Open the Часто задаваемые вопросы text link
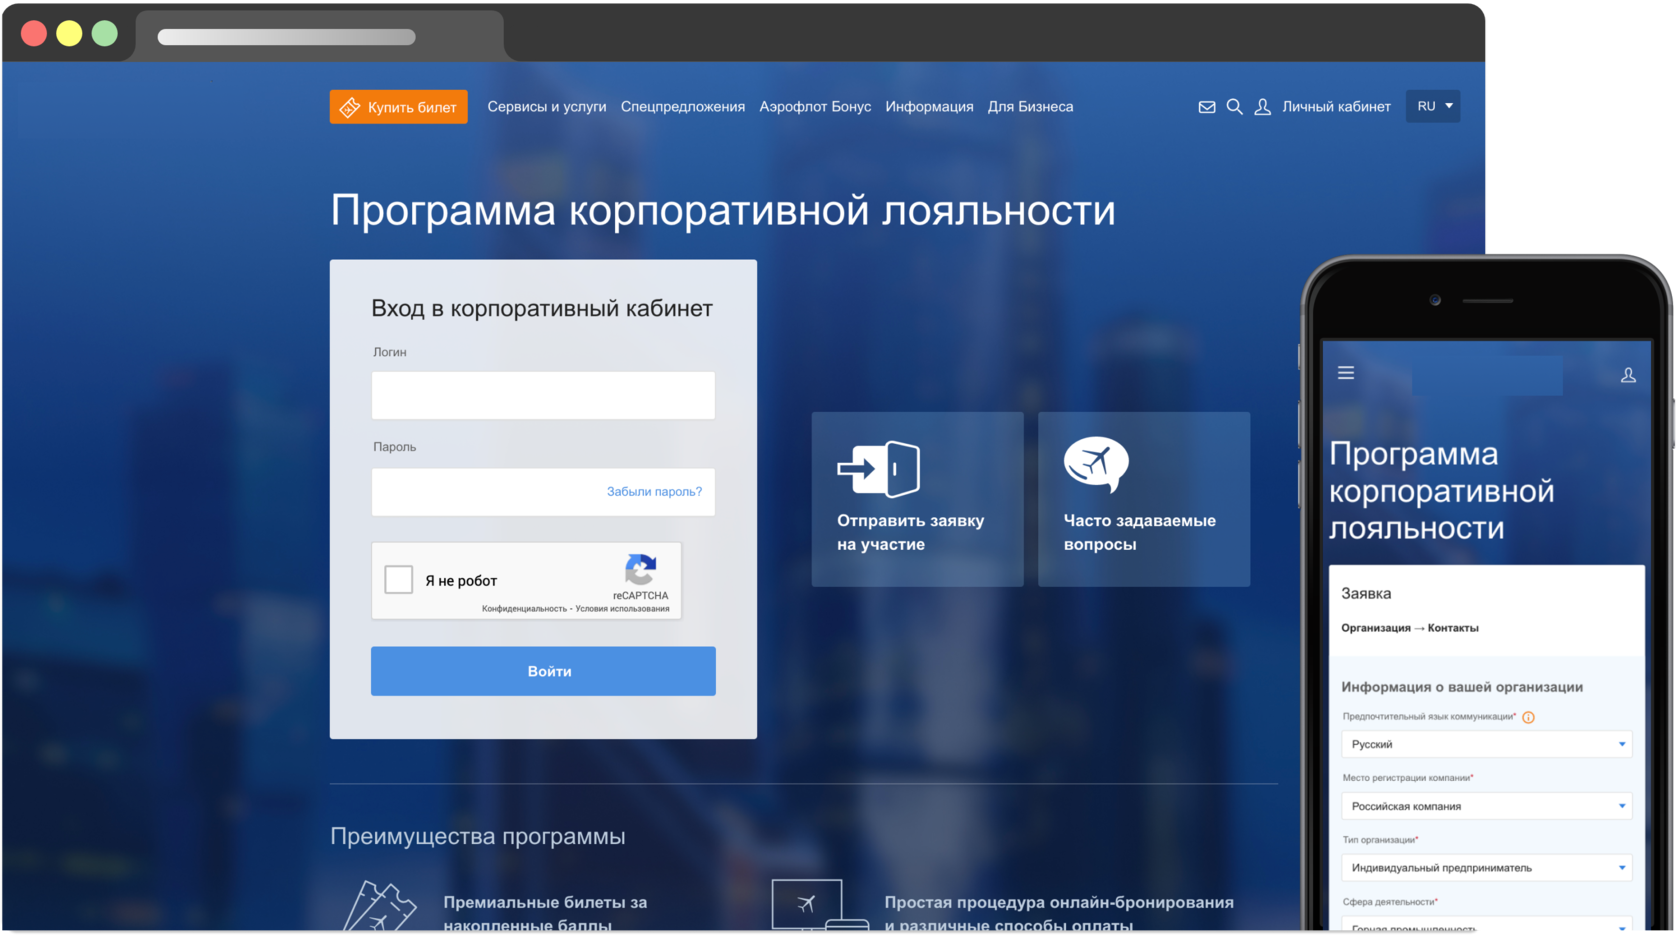This screenshot has width=1680, height=935. [1140, 532]
